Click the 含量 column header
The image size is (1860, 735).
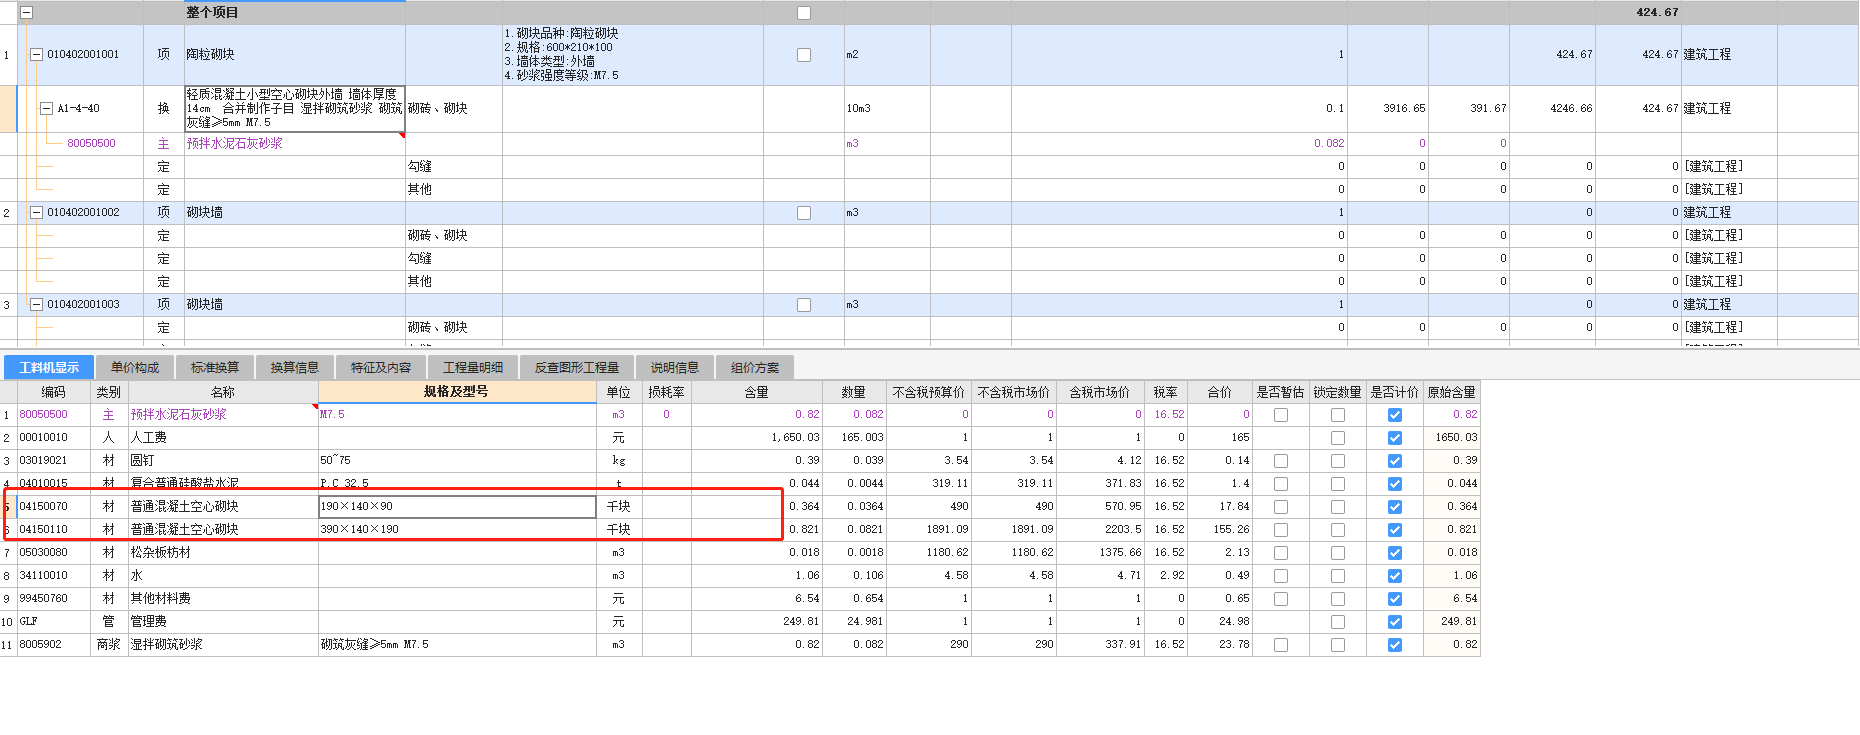tap(756, 392)
